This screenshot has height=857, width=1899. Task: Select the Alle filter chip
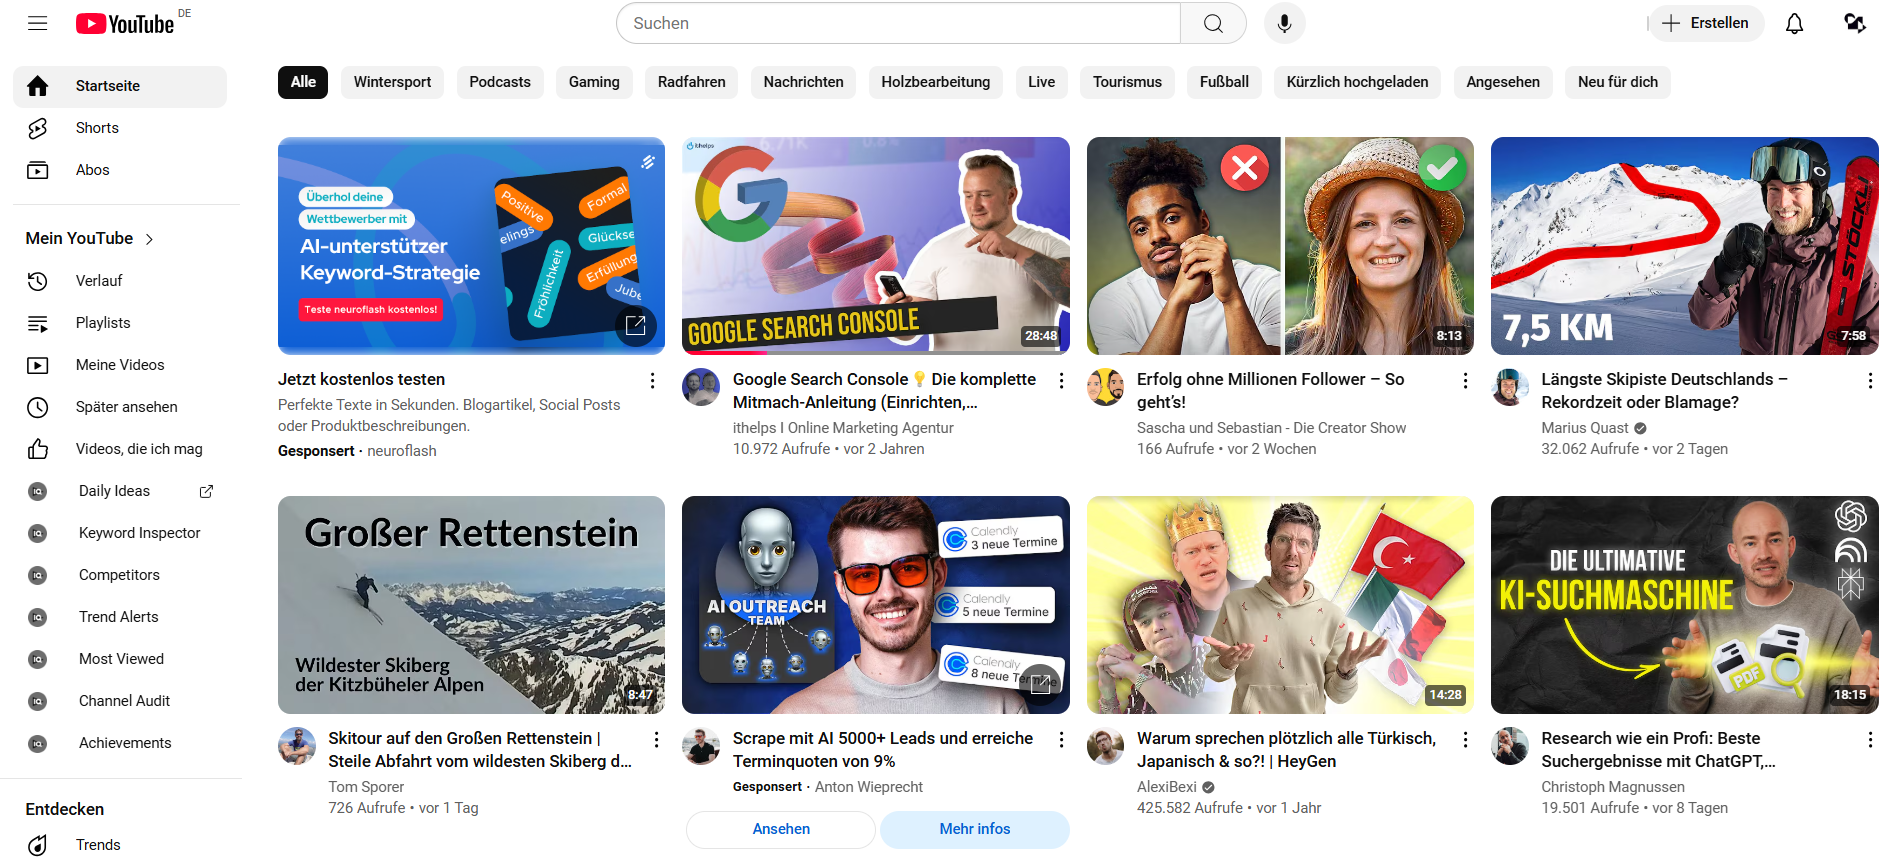pos(303,82)
